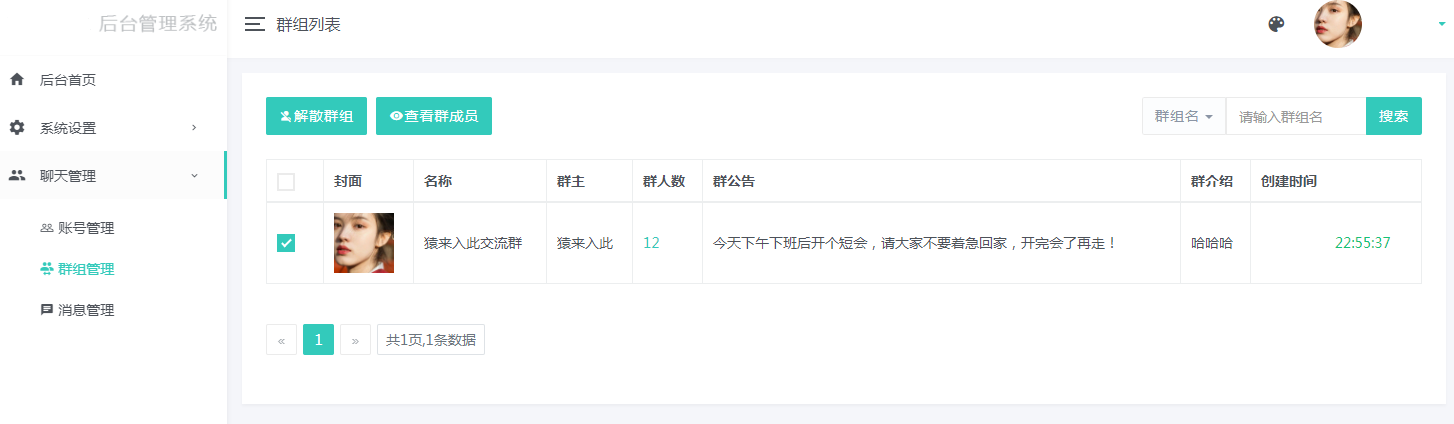
Task: Click the people icon for 聊天管理
Action: pos(17,176)
